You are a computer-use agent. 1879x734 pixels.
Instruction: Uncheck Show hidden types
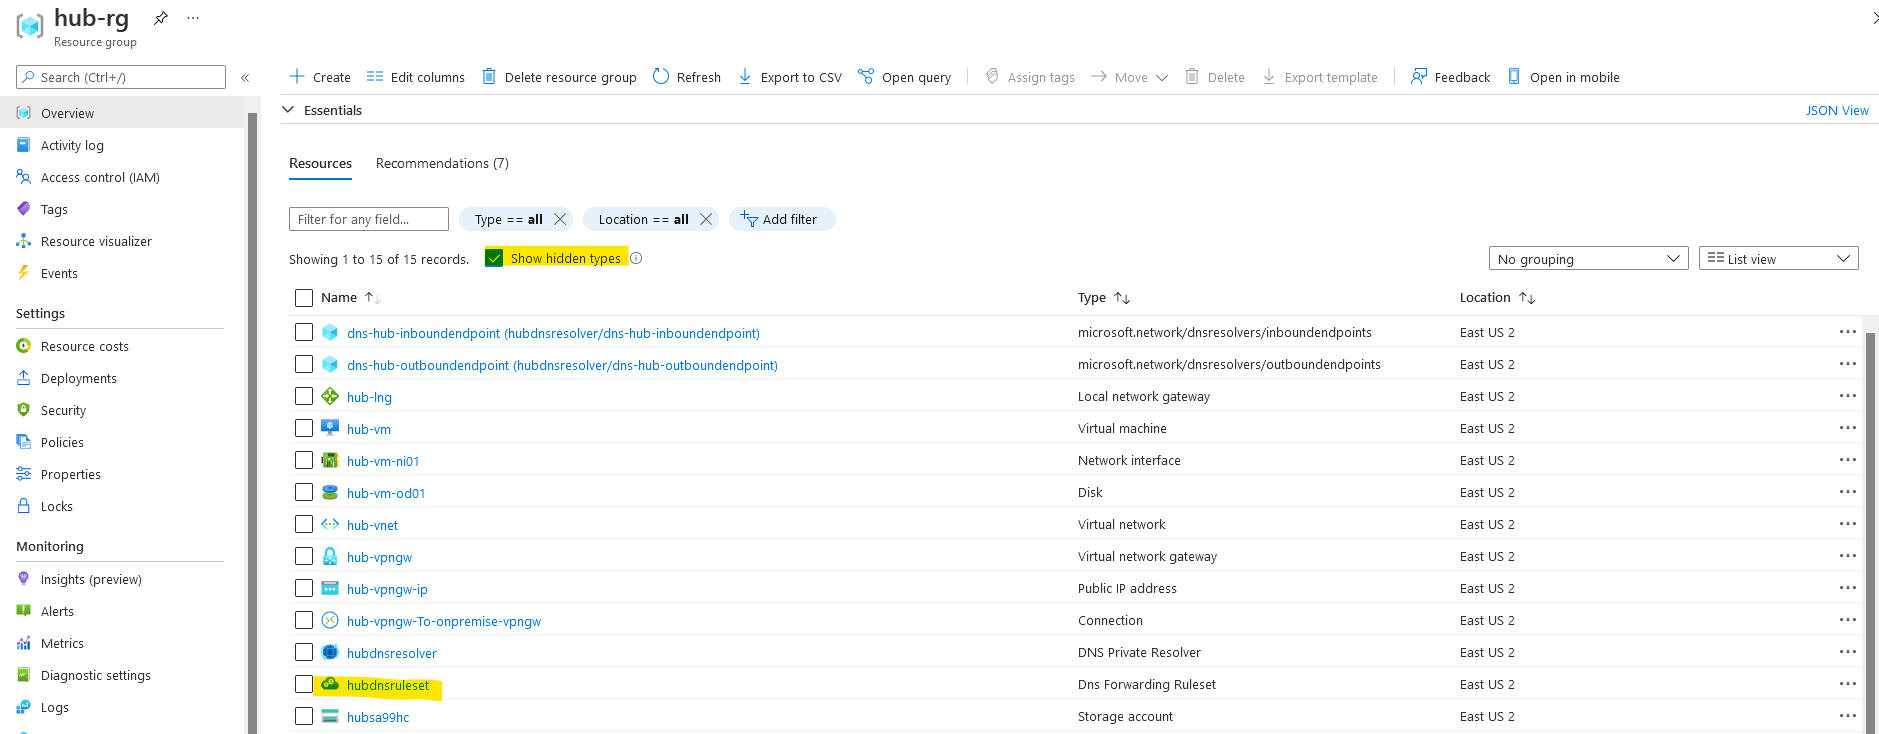[494, 258]
